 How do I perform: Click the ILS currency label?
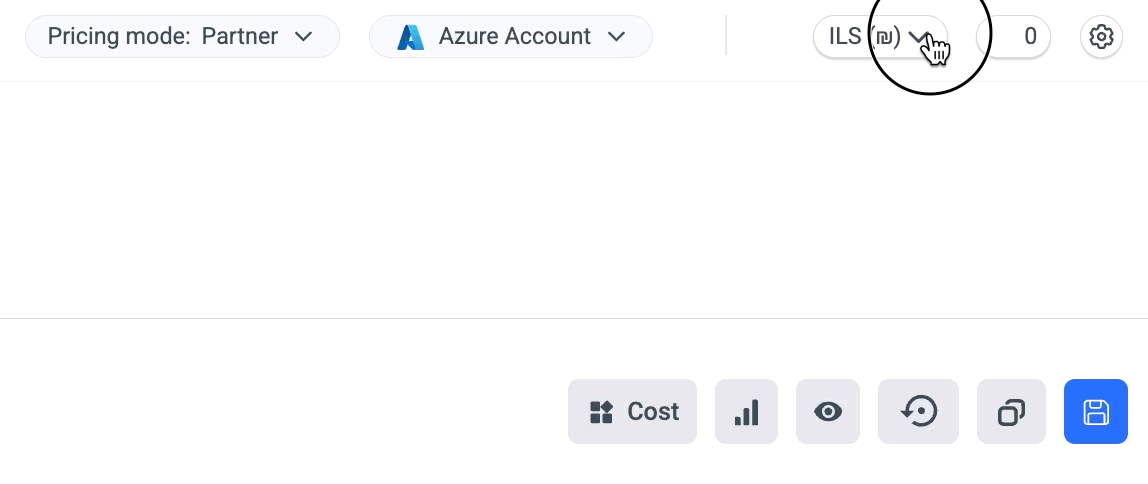[x=845, y=36]
